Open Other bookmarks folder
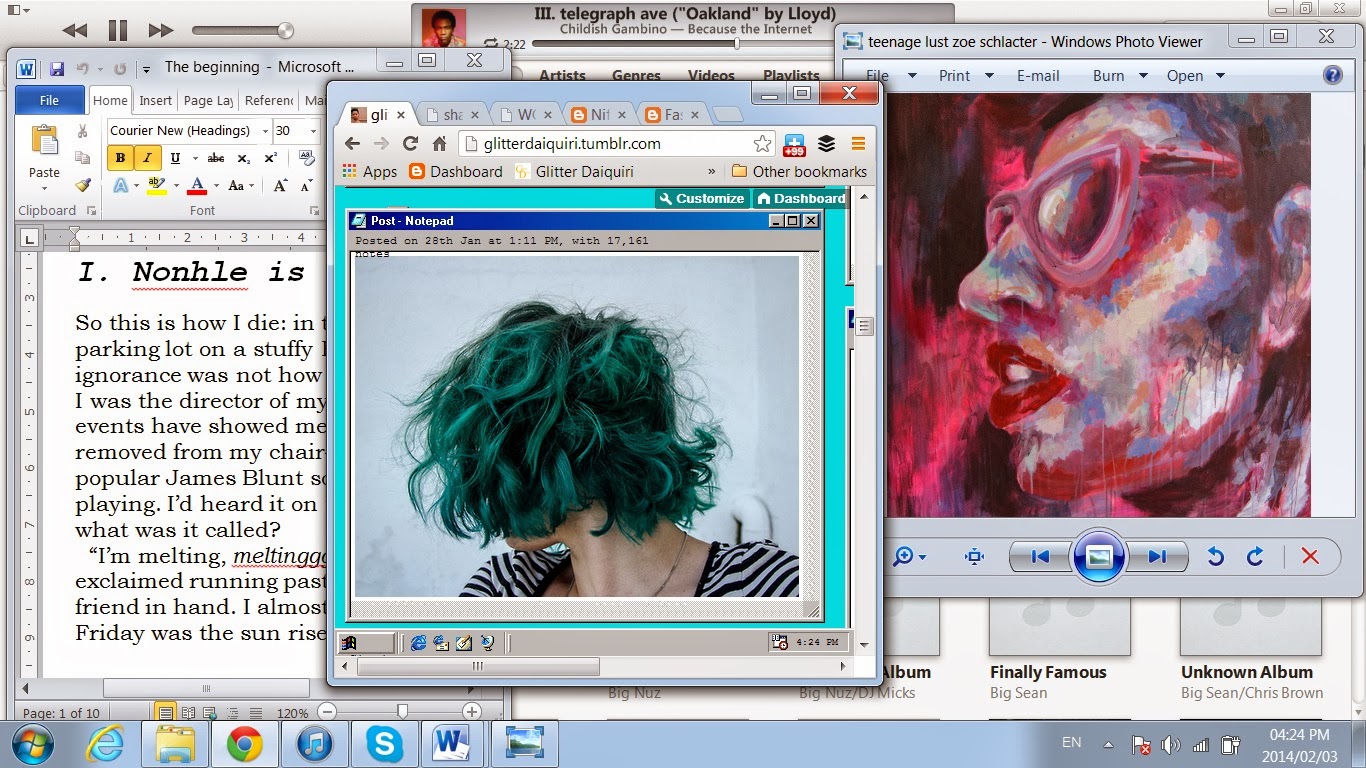 [x=799, y=172]
